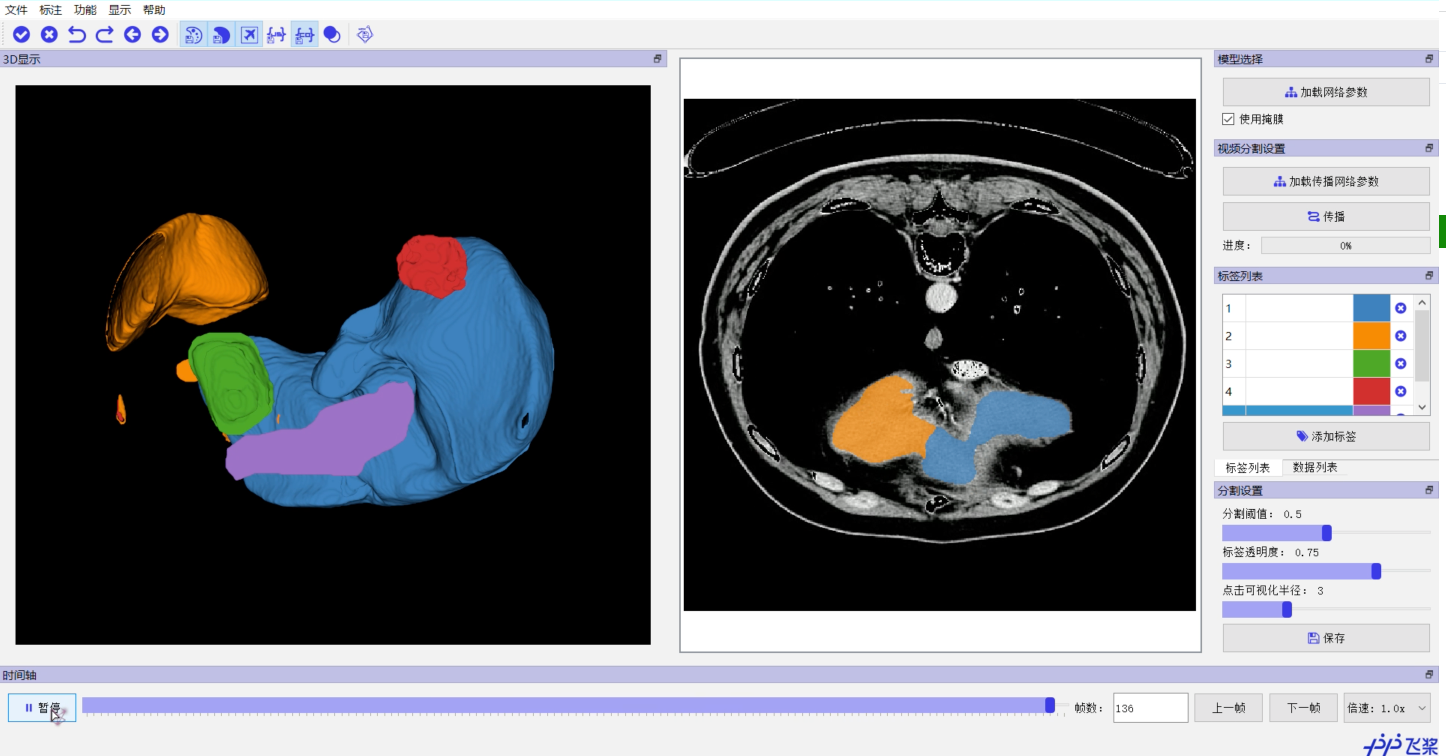
Task: Delete label 4 with its X icon
Action: click(1400, 391)
